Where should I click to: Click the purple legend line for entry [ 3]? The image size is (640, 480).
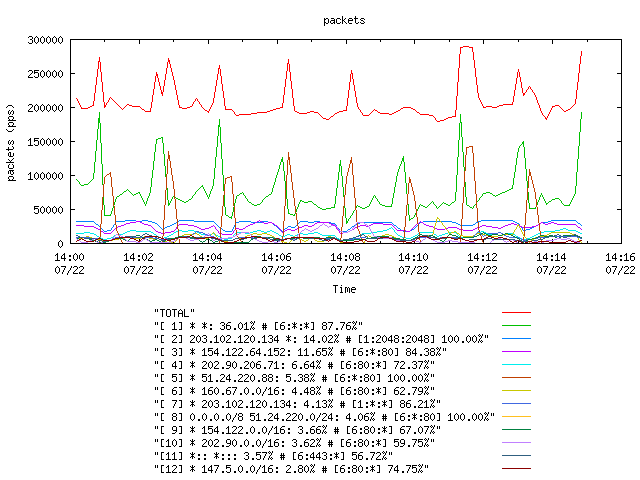516,351
